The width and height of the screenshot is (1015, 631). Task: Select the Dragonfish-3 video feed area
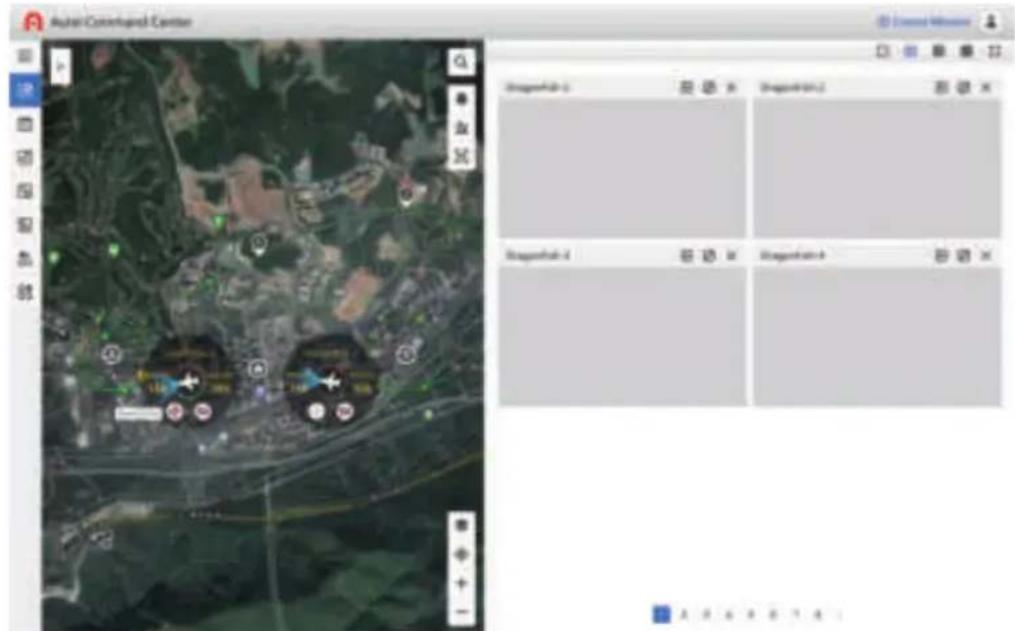[x=622, y=337]
